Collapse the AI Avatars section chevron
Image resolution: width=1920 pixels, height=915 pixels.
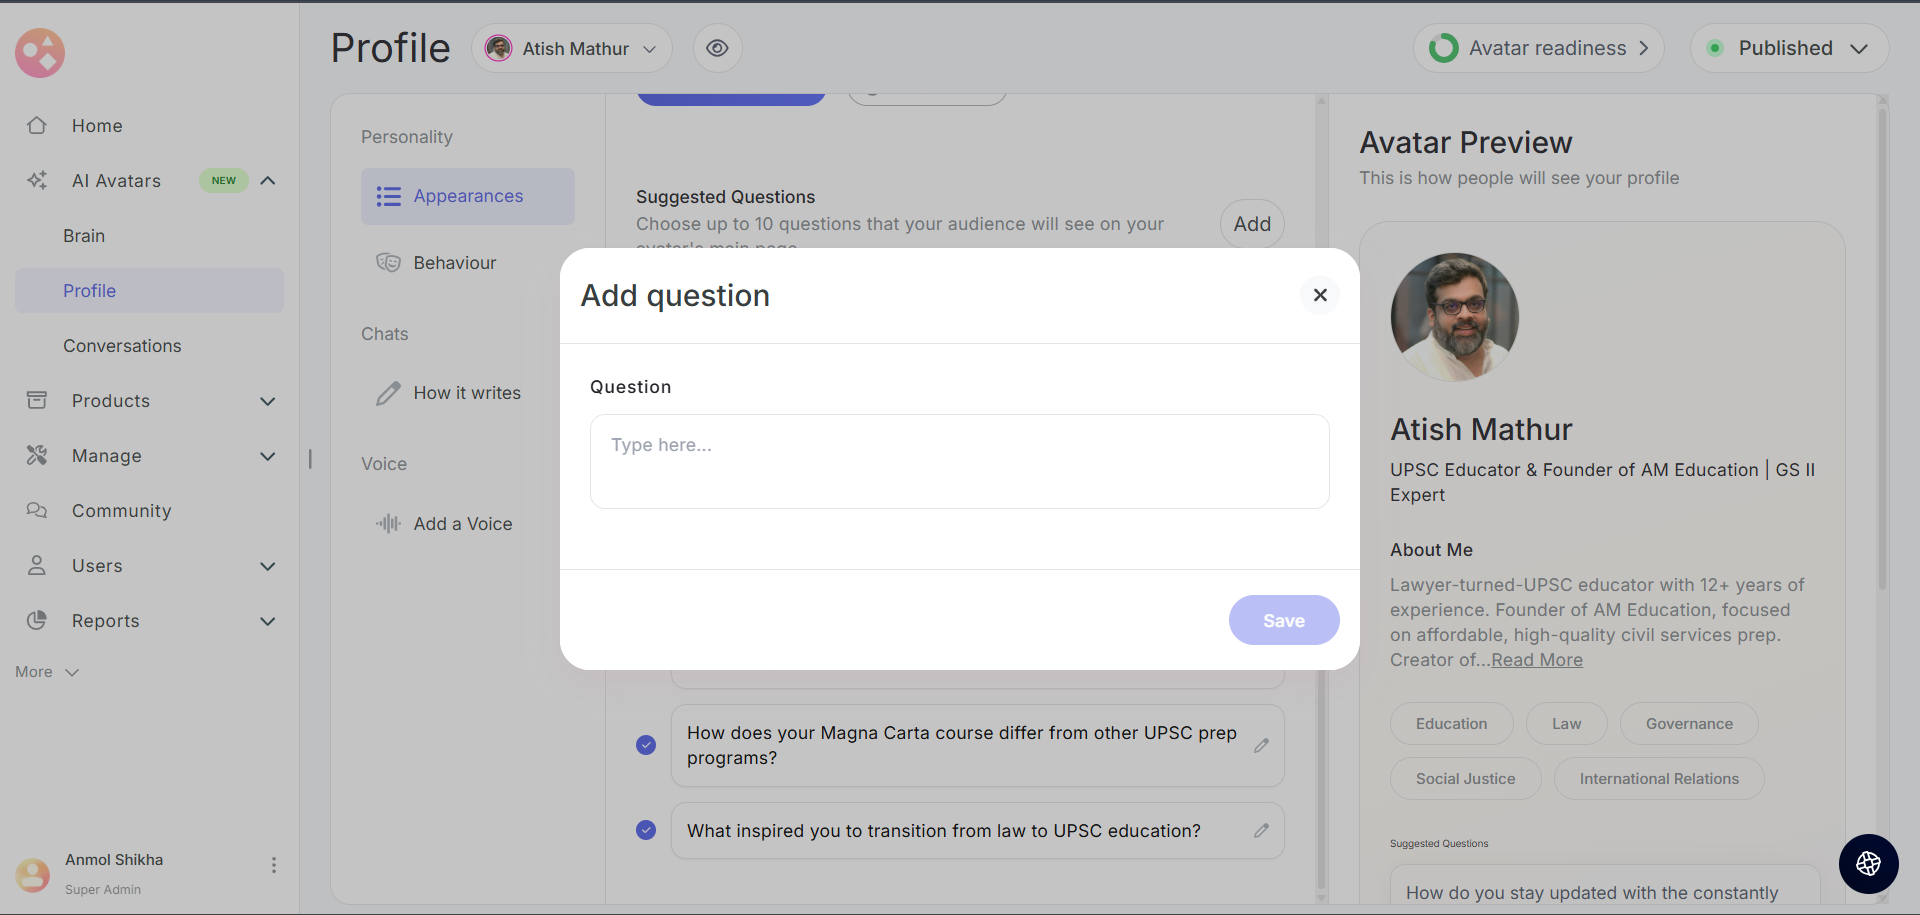pyautogui.click(x=267, y=181)
